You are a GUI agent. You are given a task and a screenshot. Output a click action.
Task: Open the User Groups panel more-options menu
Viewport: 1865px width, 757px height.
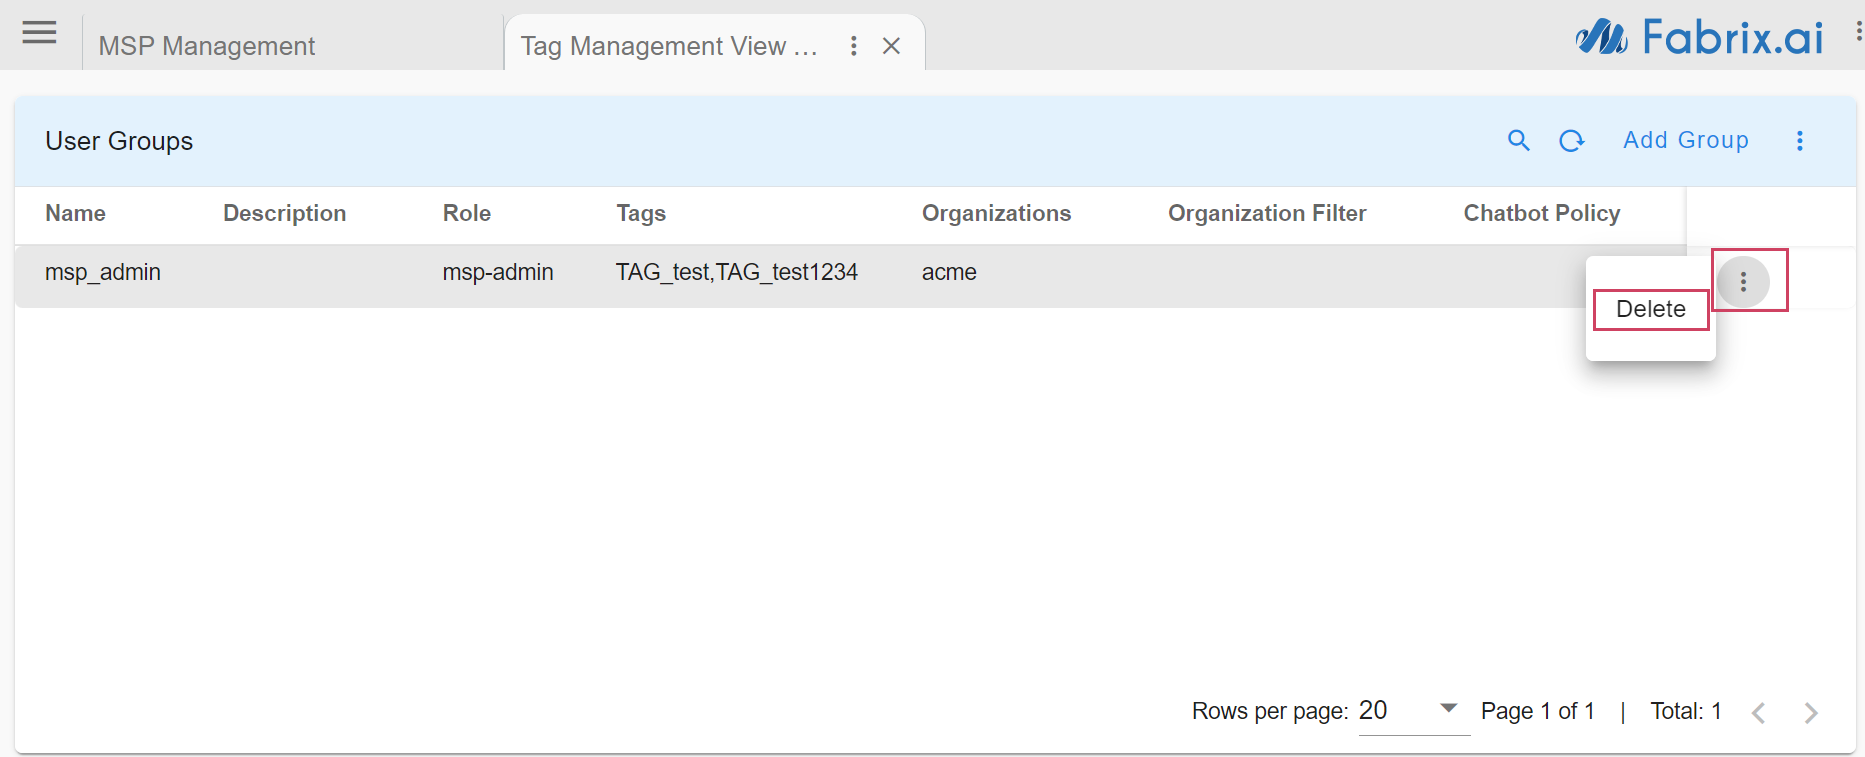1799,141
